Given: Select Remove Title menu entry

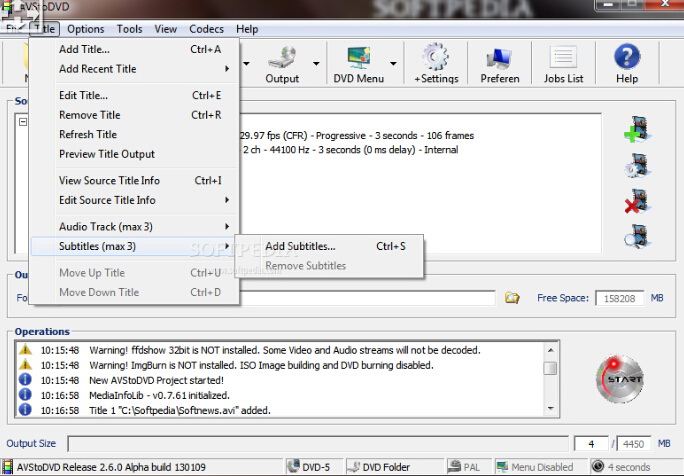Looking at the screenshot, I should click(x=135, y=115).
